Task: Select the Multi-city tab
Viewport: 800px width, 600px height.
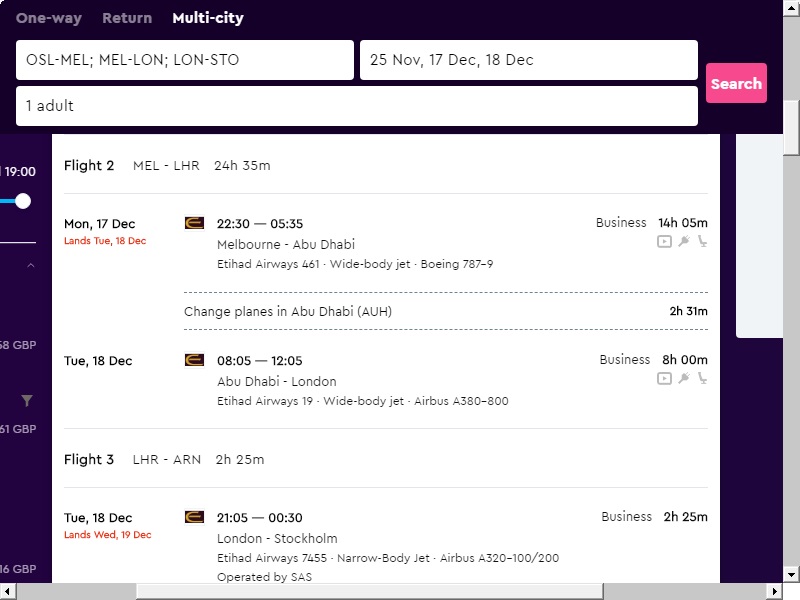Action: pos(208,18)
